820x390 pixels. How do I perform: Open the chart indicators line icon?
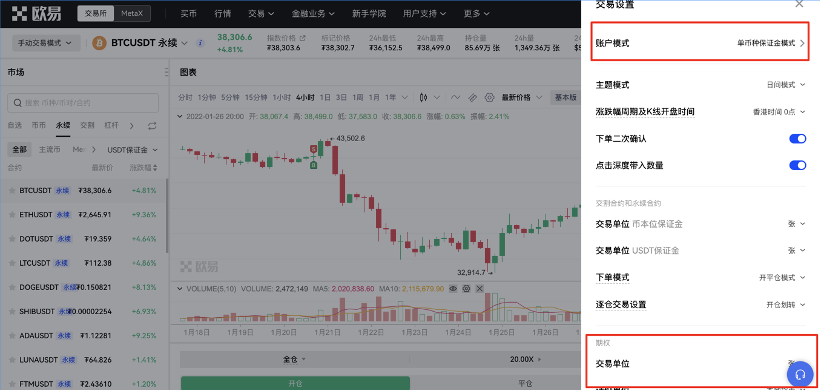tap(455, 97)
